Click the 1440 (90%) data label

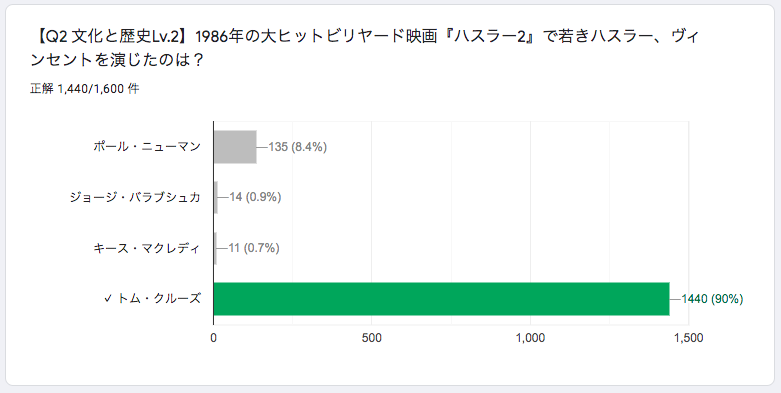(x=712, y=299)
